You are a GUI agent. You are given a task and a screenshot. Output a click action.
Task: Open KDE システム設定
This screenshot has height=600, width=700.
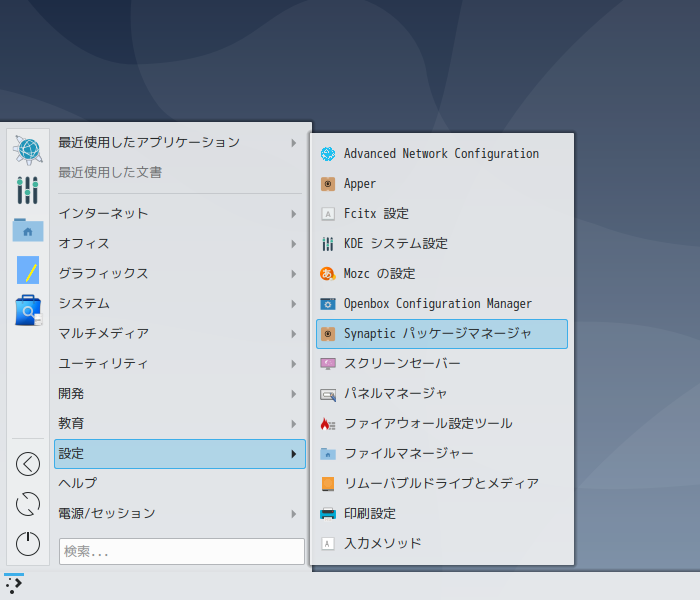pyautogui.click(x=442, y=244)
